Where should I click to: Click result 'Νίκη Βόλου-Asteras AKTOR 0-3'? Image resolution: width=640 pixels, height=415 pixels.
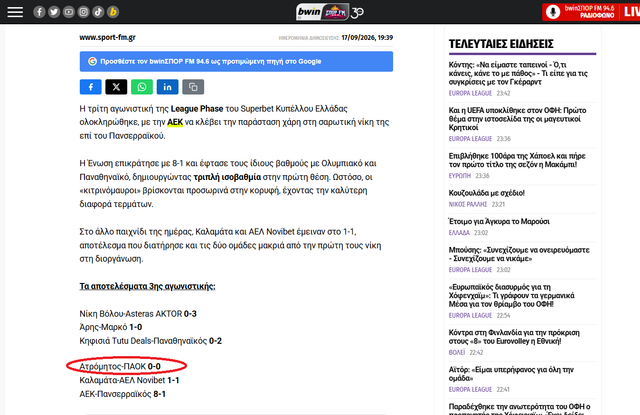click(138, 313)
